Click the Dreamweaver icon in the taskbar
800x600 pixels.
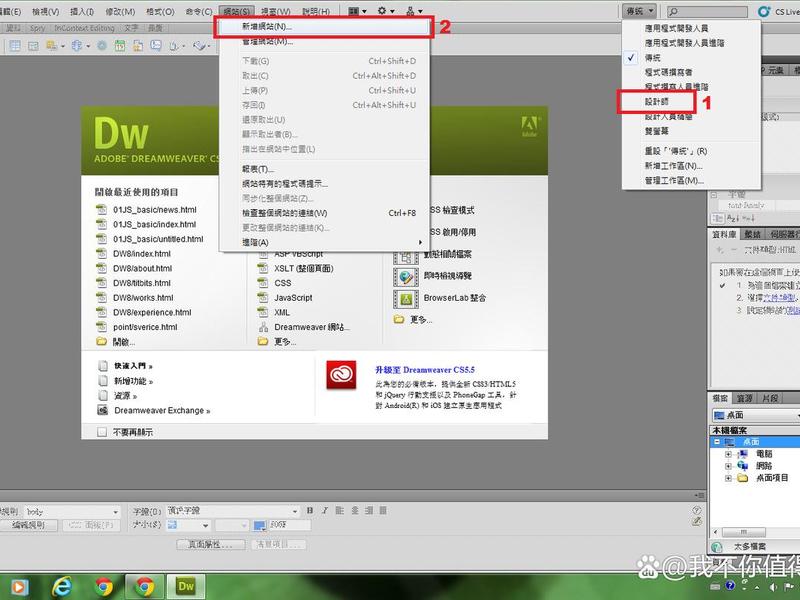186,587
